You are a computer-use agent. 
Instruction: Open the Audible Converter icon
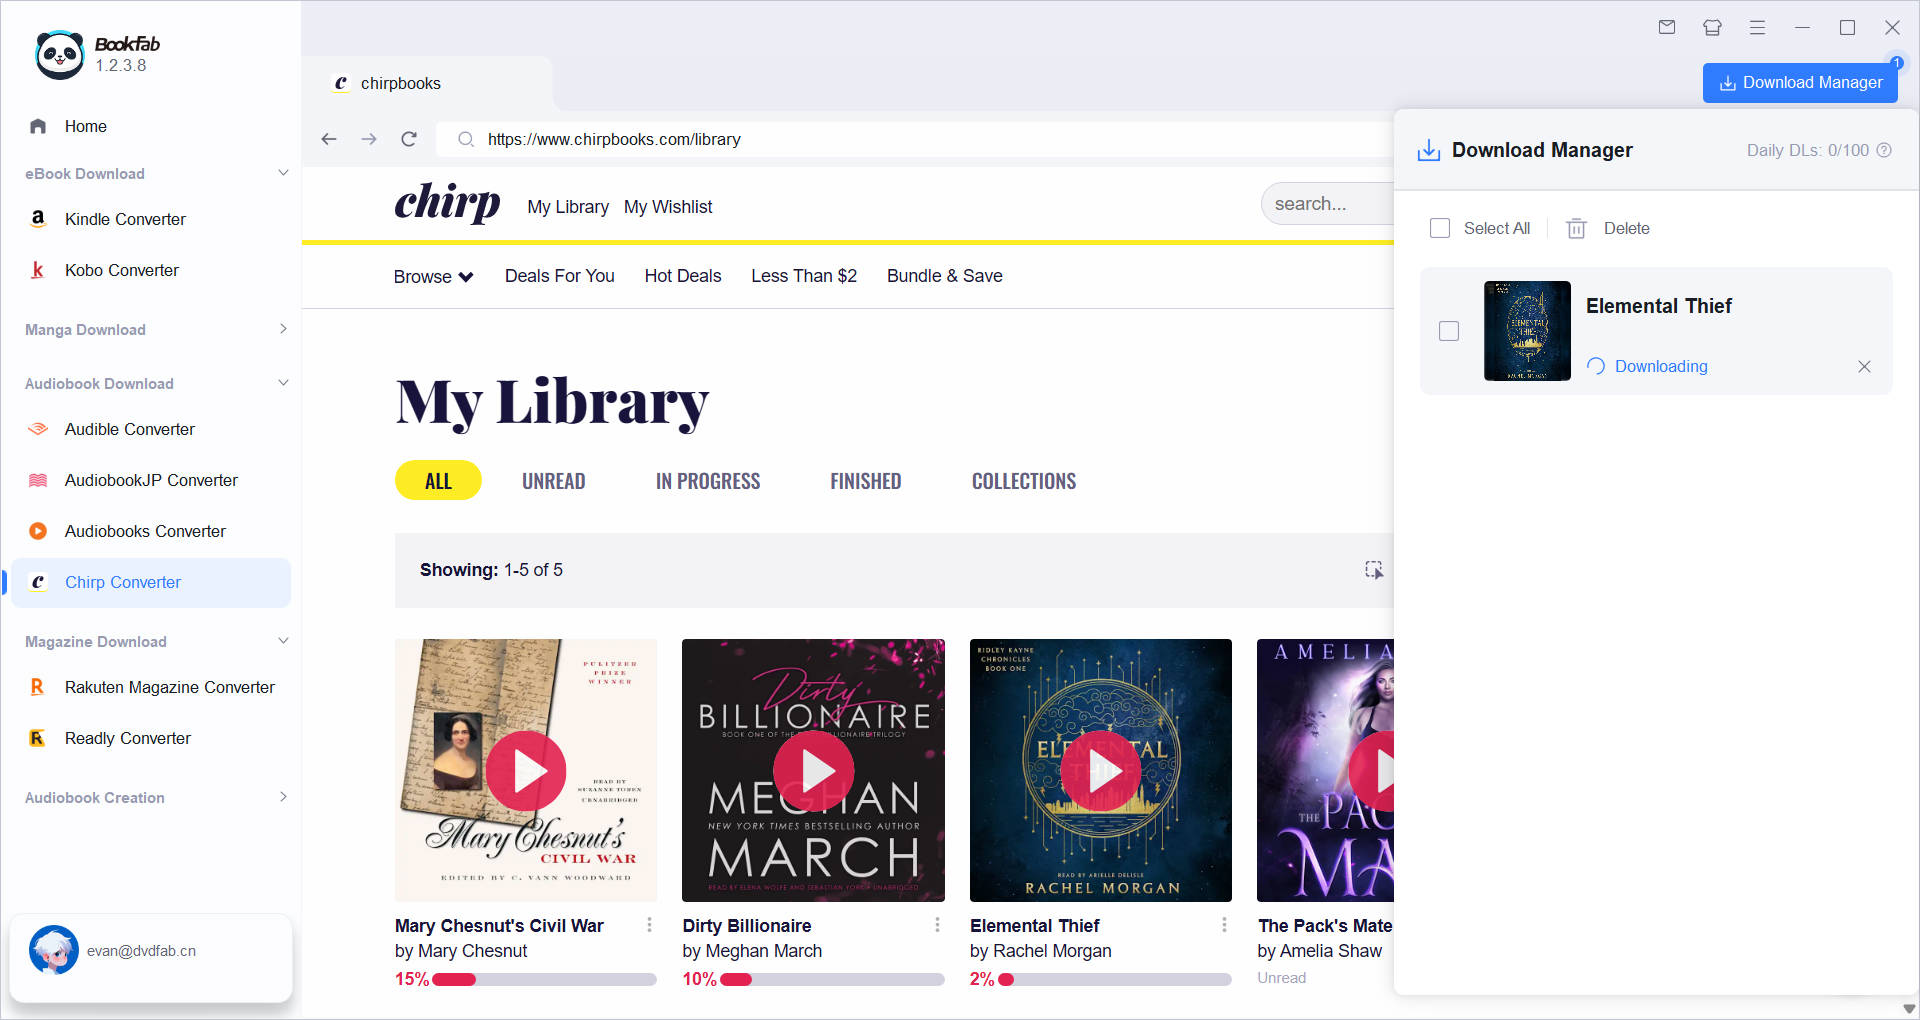coord(38,429)
